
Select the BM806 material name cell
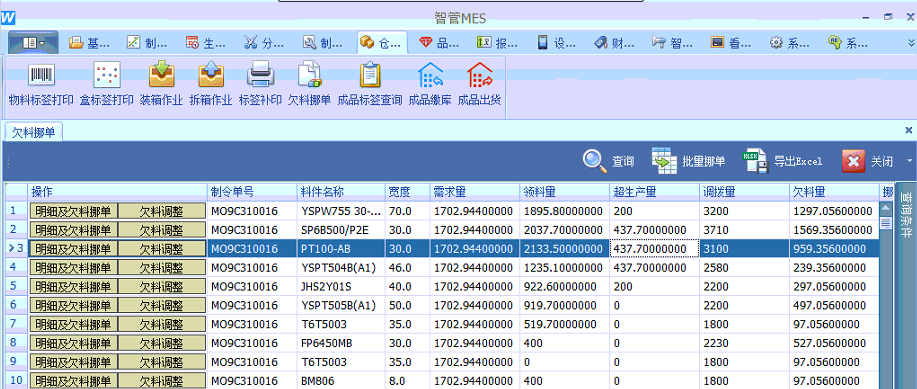coord(341,380)
